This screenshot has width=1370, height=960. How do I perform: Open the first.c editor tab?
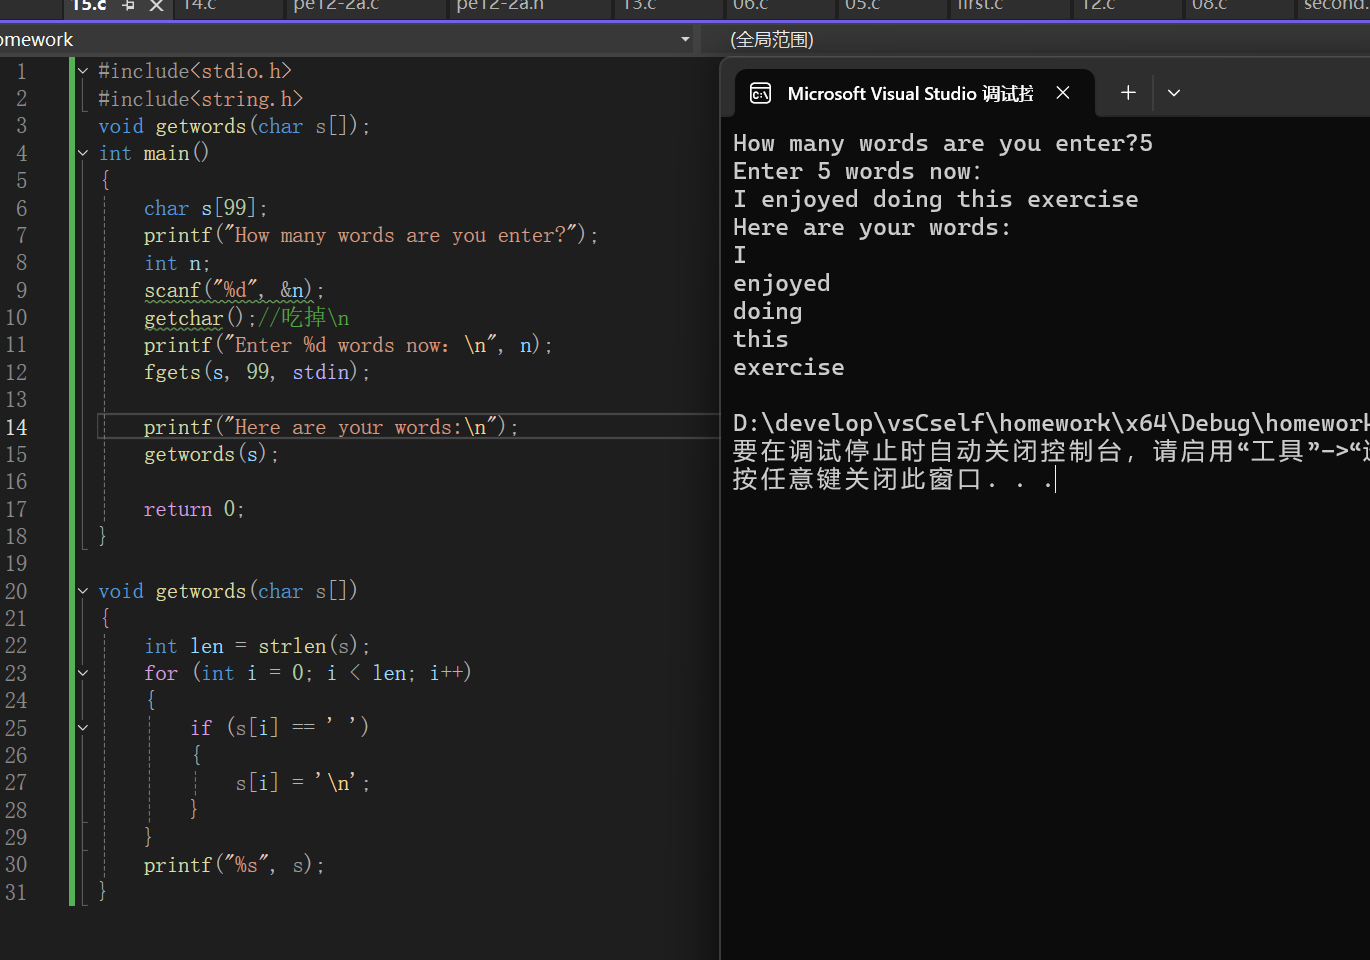click(x=980, y=6)
